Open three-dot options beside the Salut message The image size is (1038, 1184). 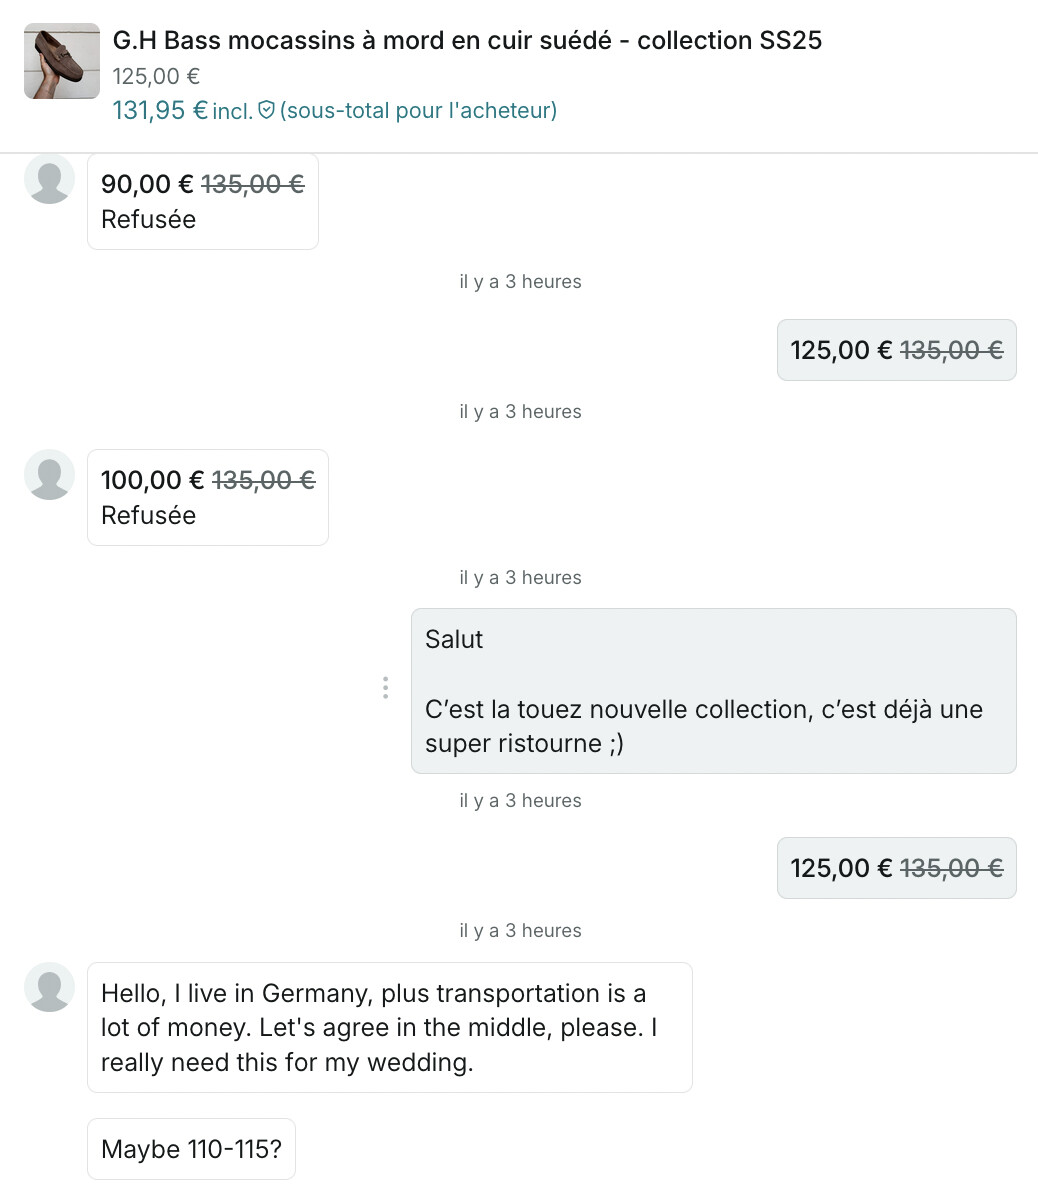(x=385, y=688)
